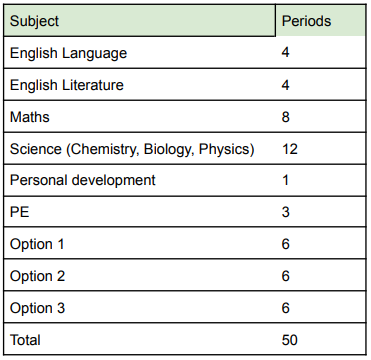
Task: Select the English Language periods value 4
Action: tap(285, 53)
